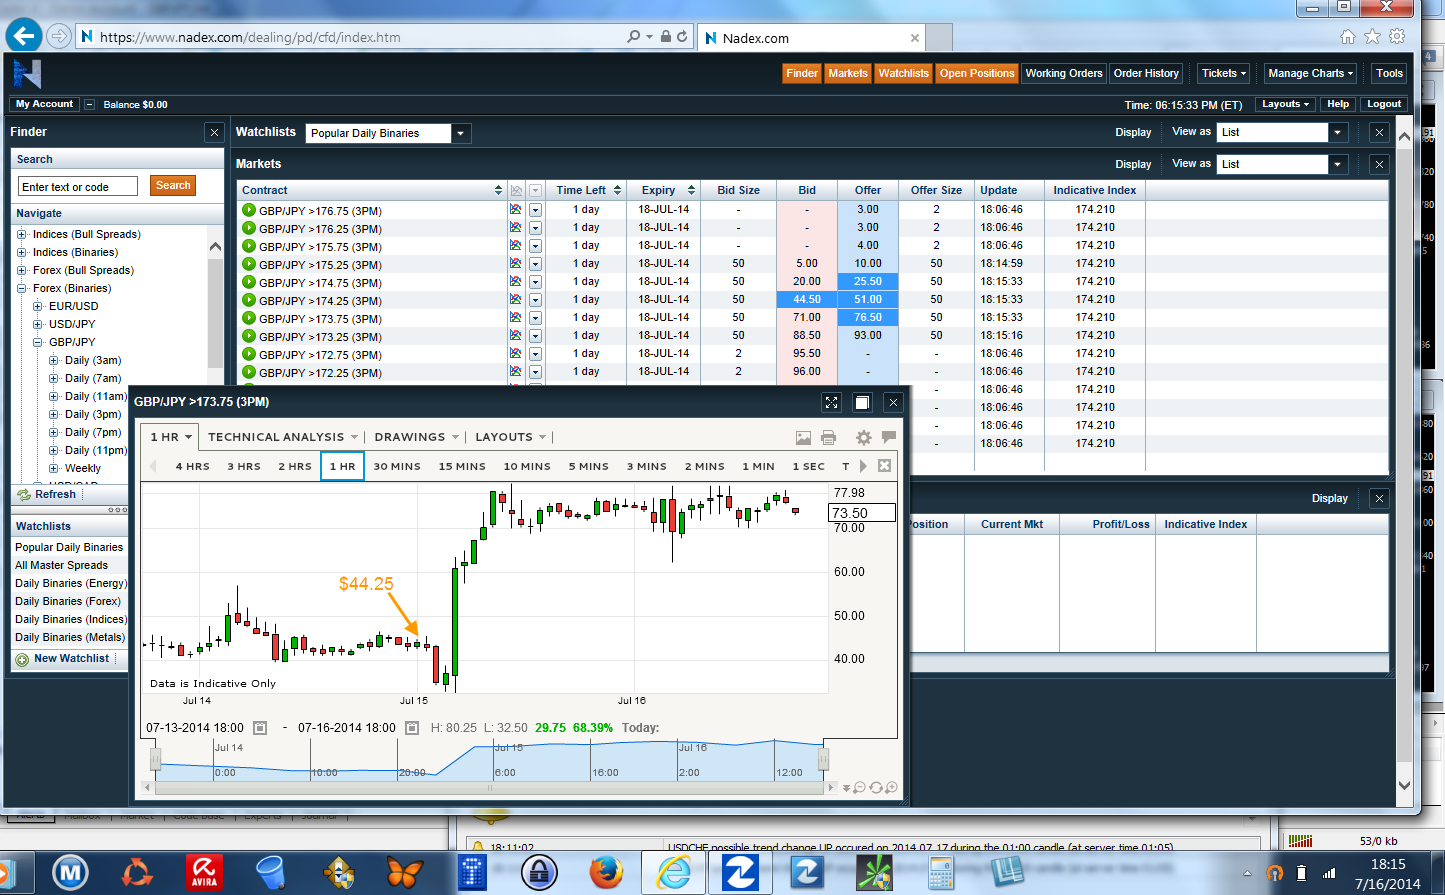The image size is (1445, 895).
Task: Open the end date calendar picker
Action: coord(411,728)
